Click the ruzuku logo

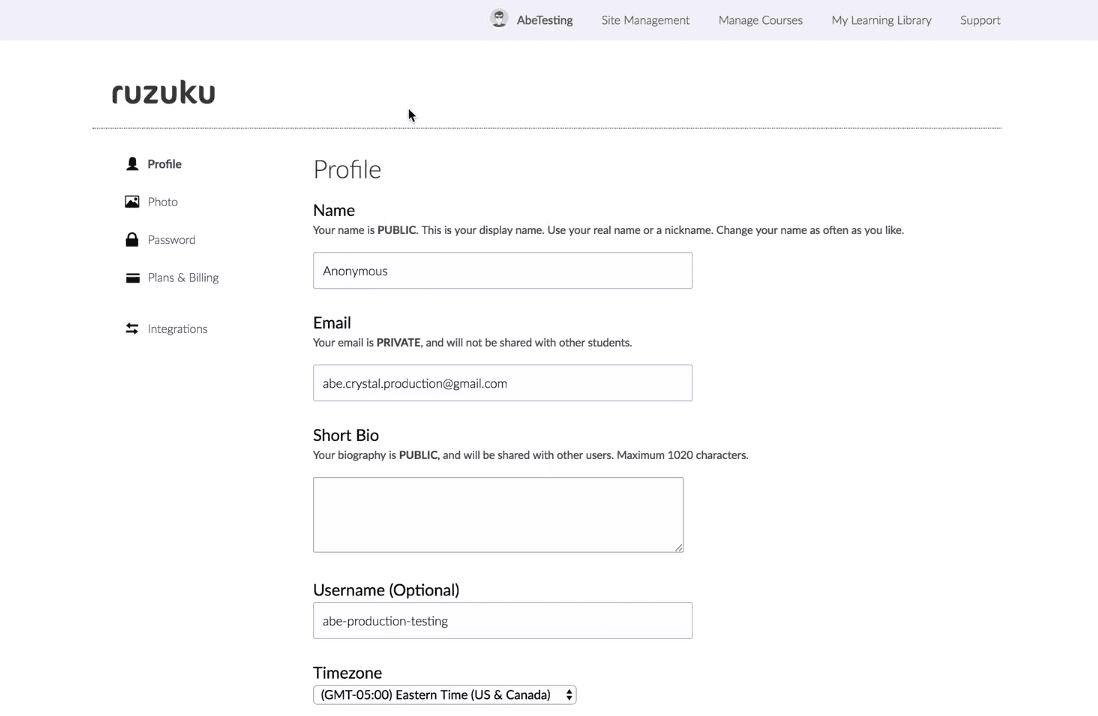163,93
